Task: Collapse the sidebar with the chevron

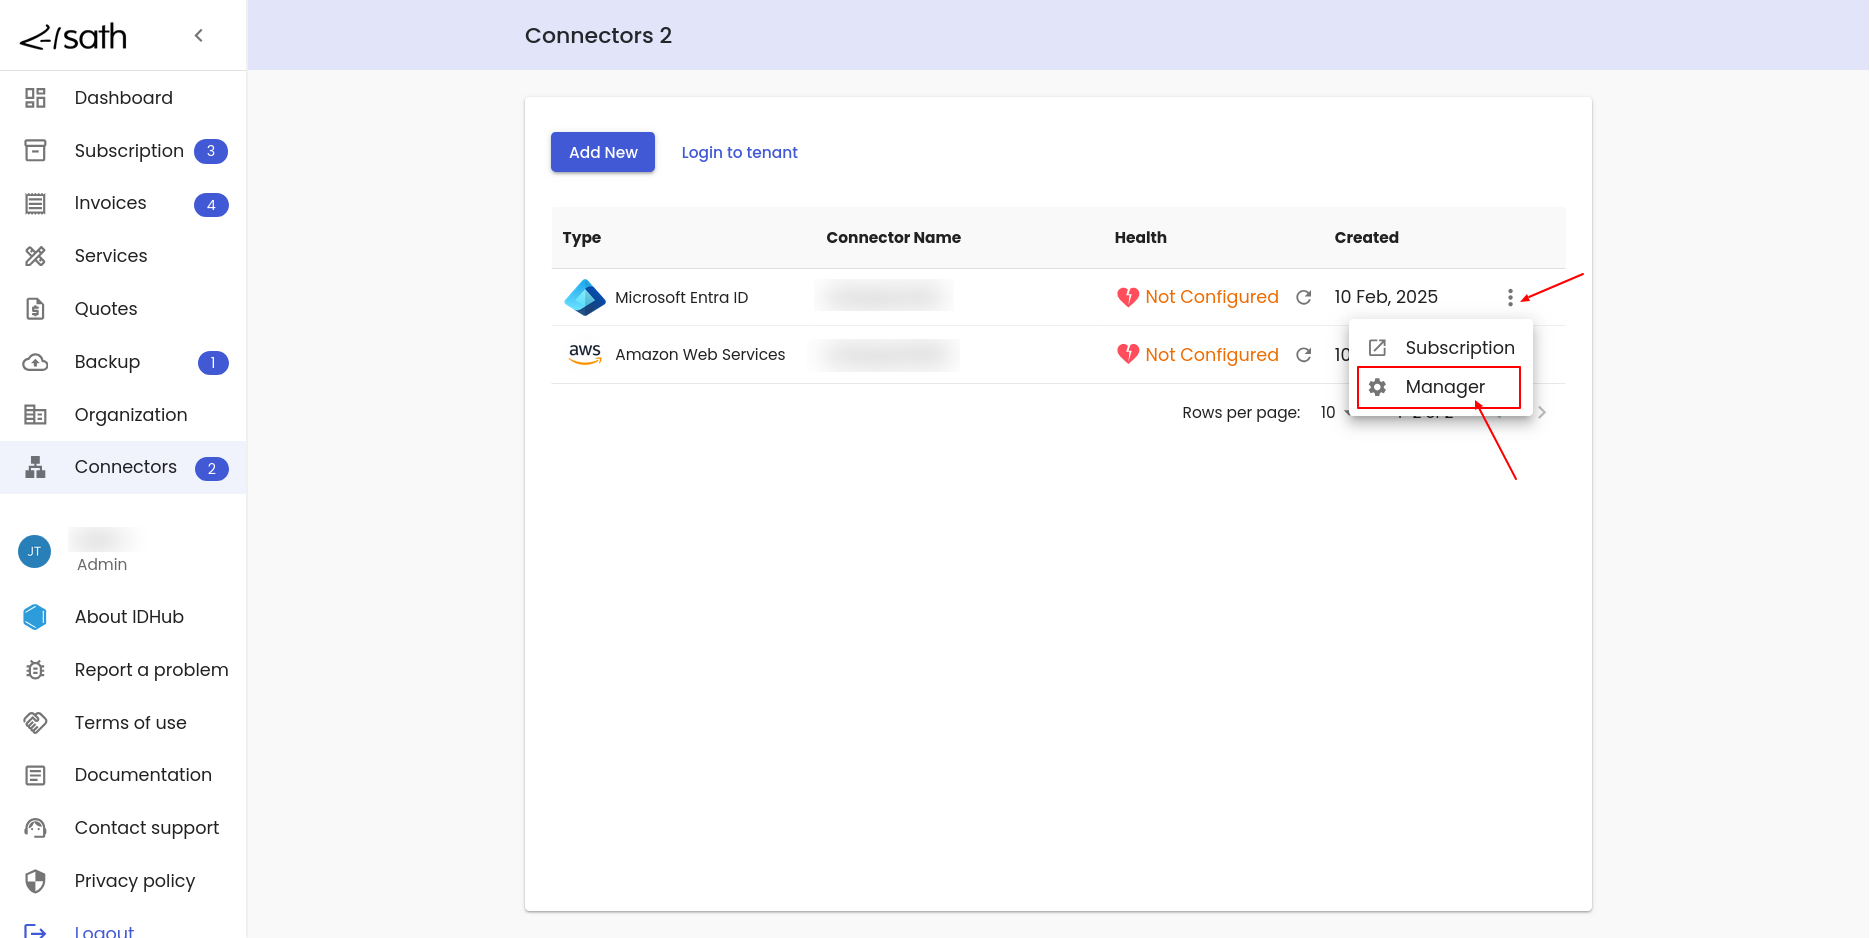Action: pos(199,36)
